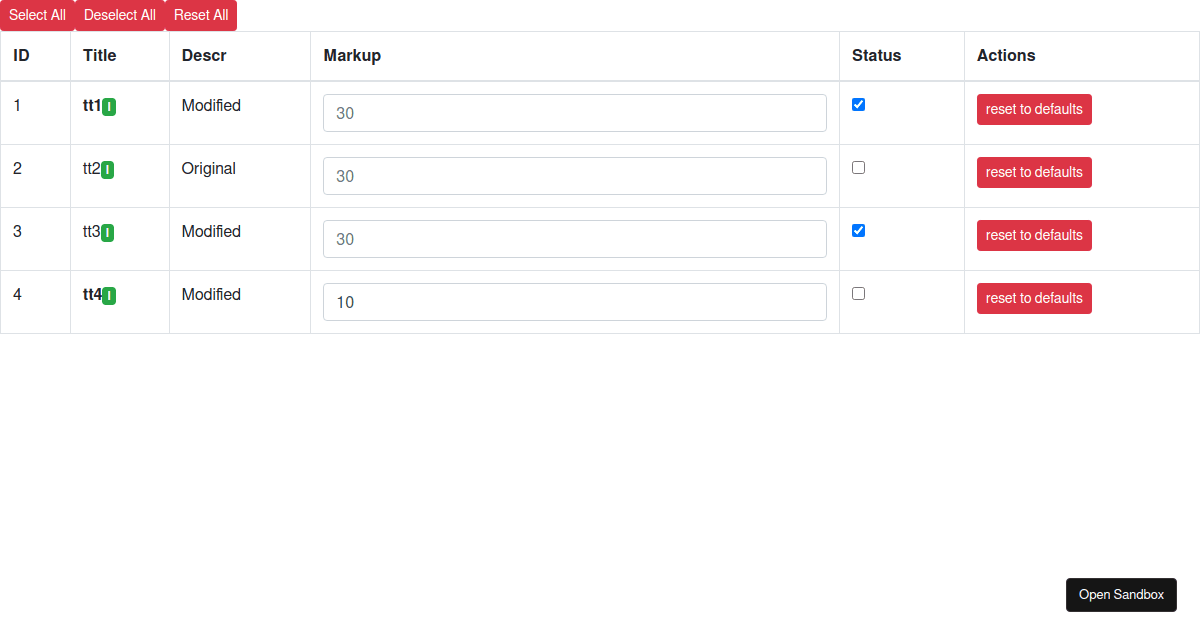Check the status checkbox in row 4
Viewport: 1200px width, 630px height.
(858, 293)
